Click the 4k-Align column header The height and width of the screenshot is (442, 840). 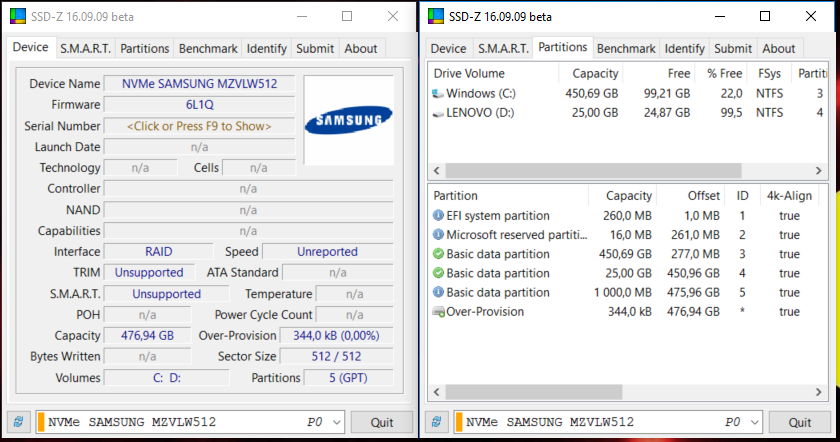tap(789, 196)
